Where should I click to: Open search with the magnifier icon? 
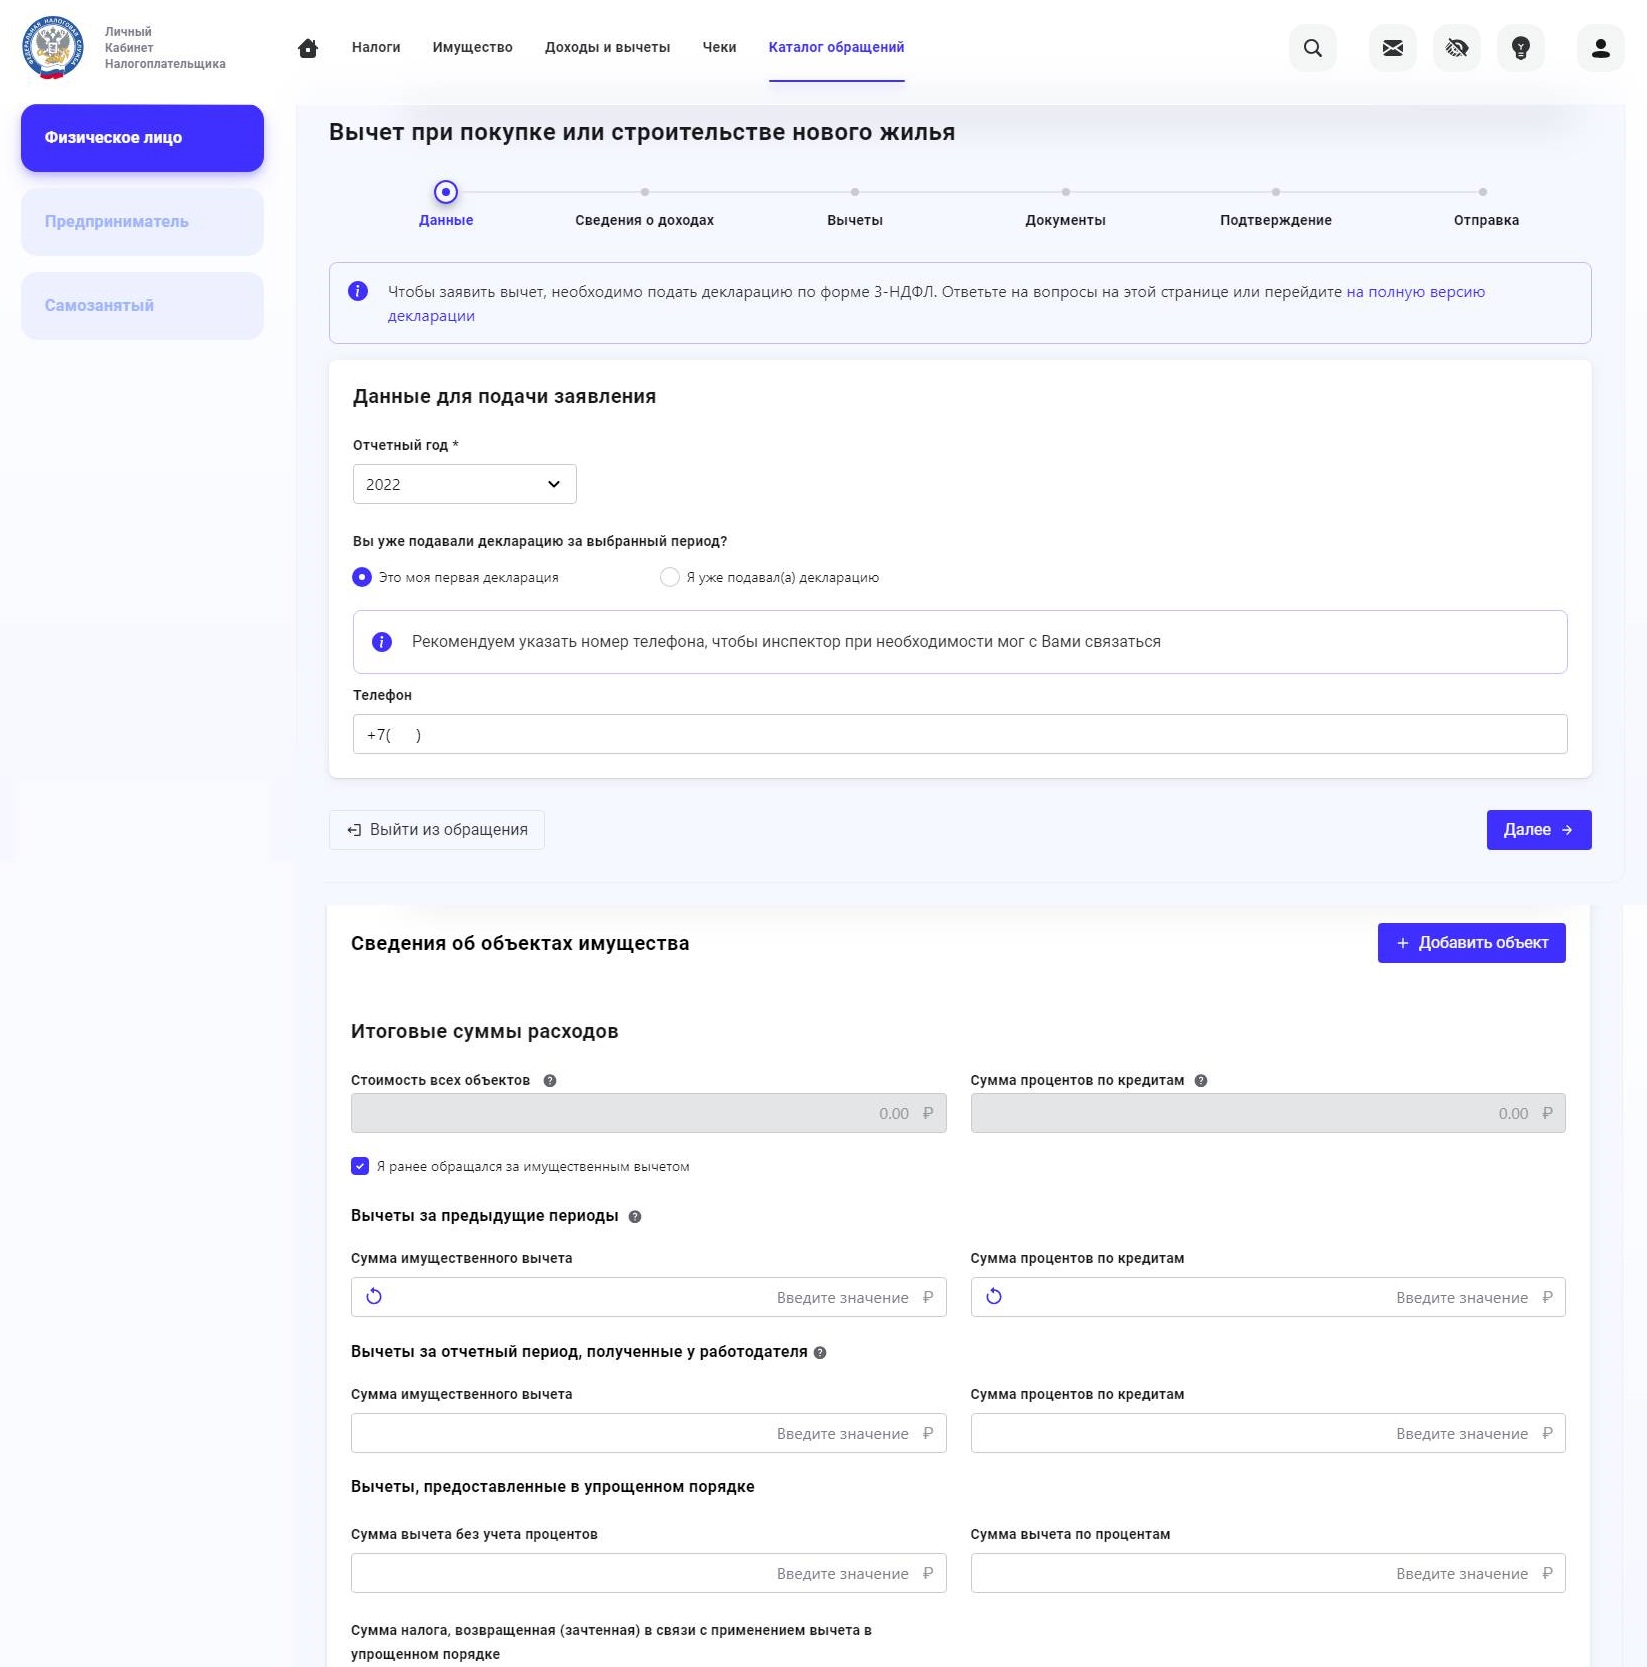pos(1312,48)
